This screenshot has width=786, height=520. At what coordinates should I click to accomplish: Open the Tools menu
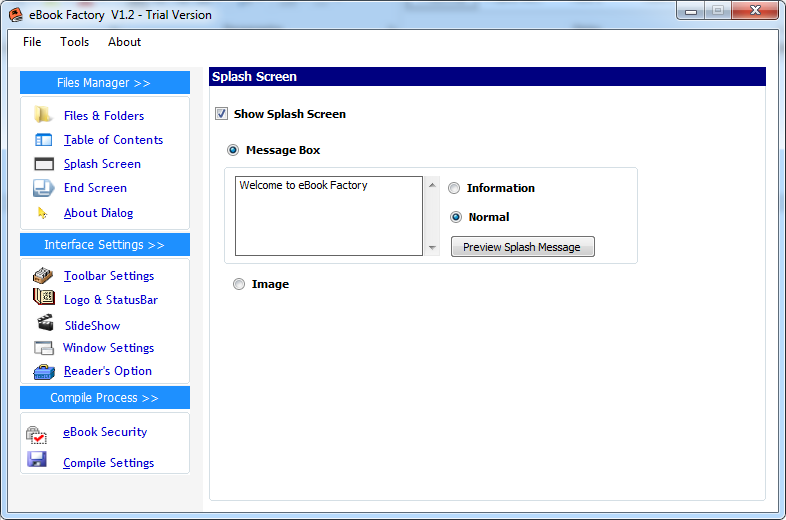pyautogui.click(x=75, y=42)
